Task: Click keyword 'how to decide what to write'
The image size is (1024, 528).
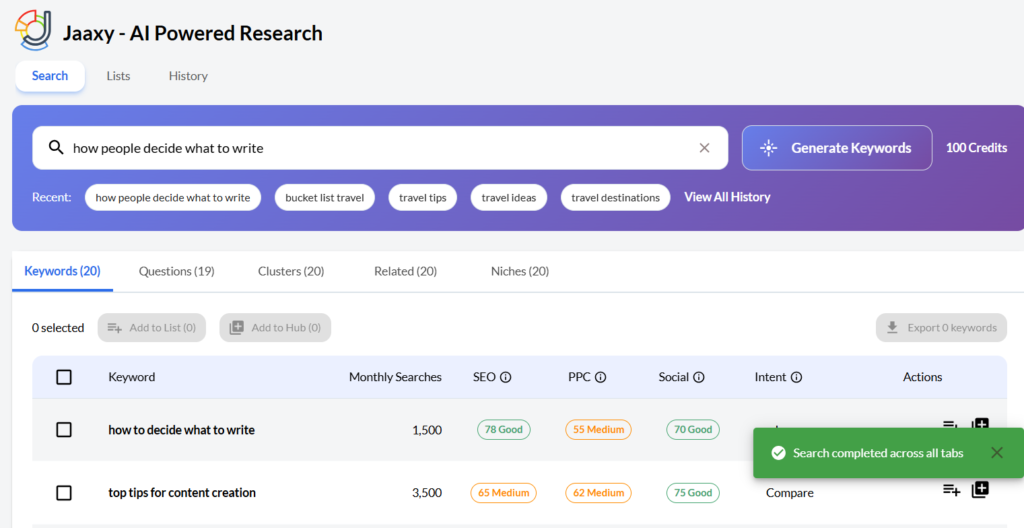Action: [182, 429]
